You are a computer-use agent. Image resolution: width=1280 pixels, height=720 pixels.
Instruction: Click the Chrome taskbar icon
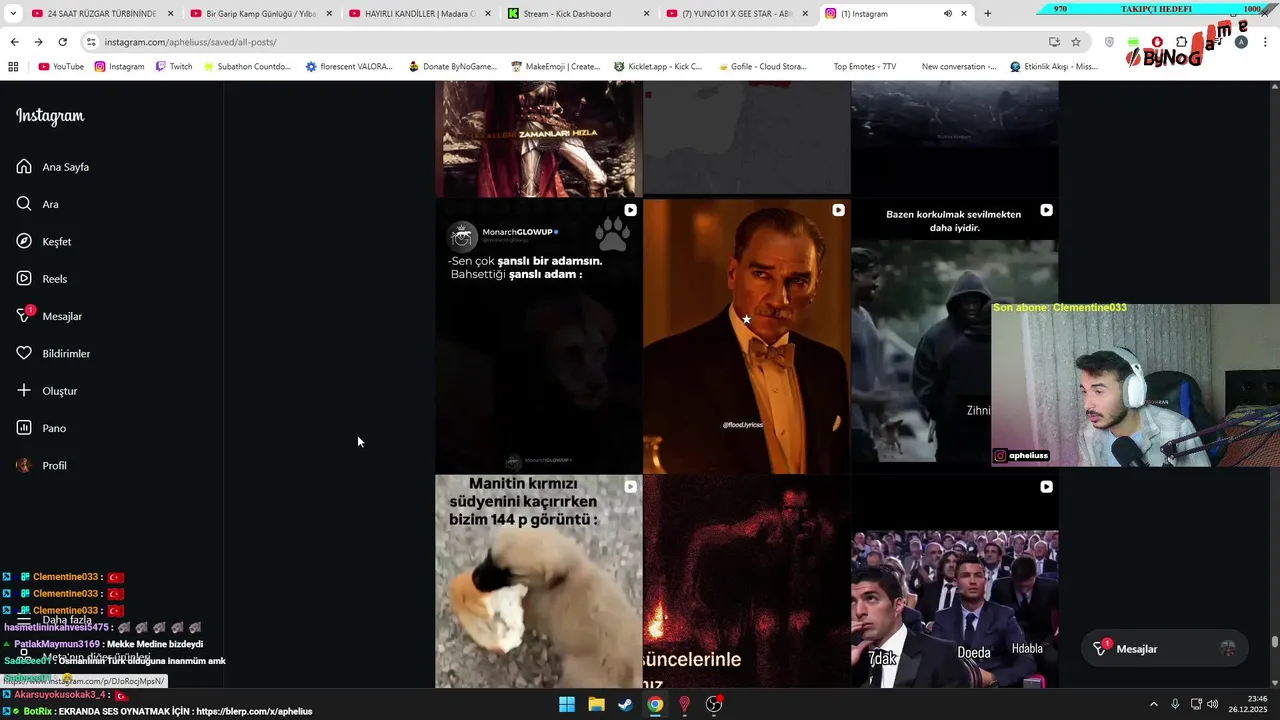(655, 704)
